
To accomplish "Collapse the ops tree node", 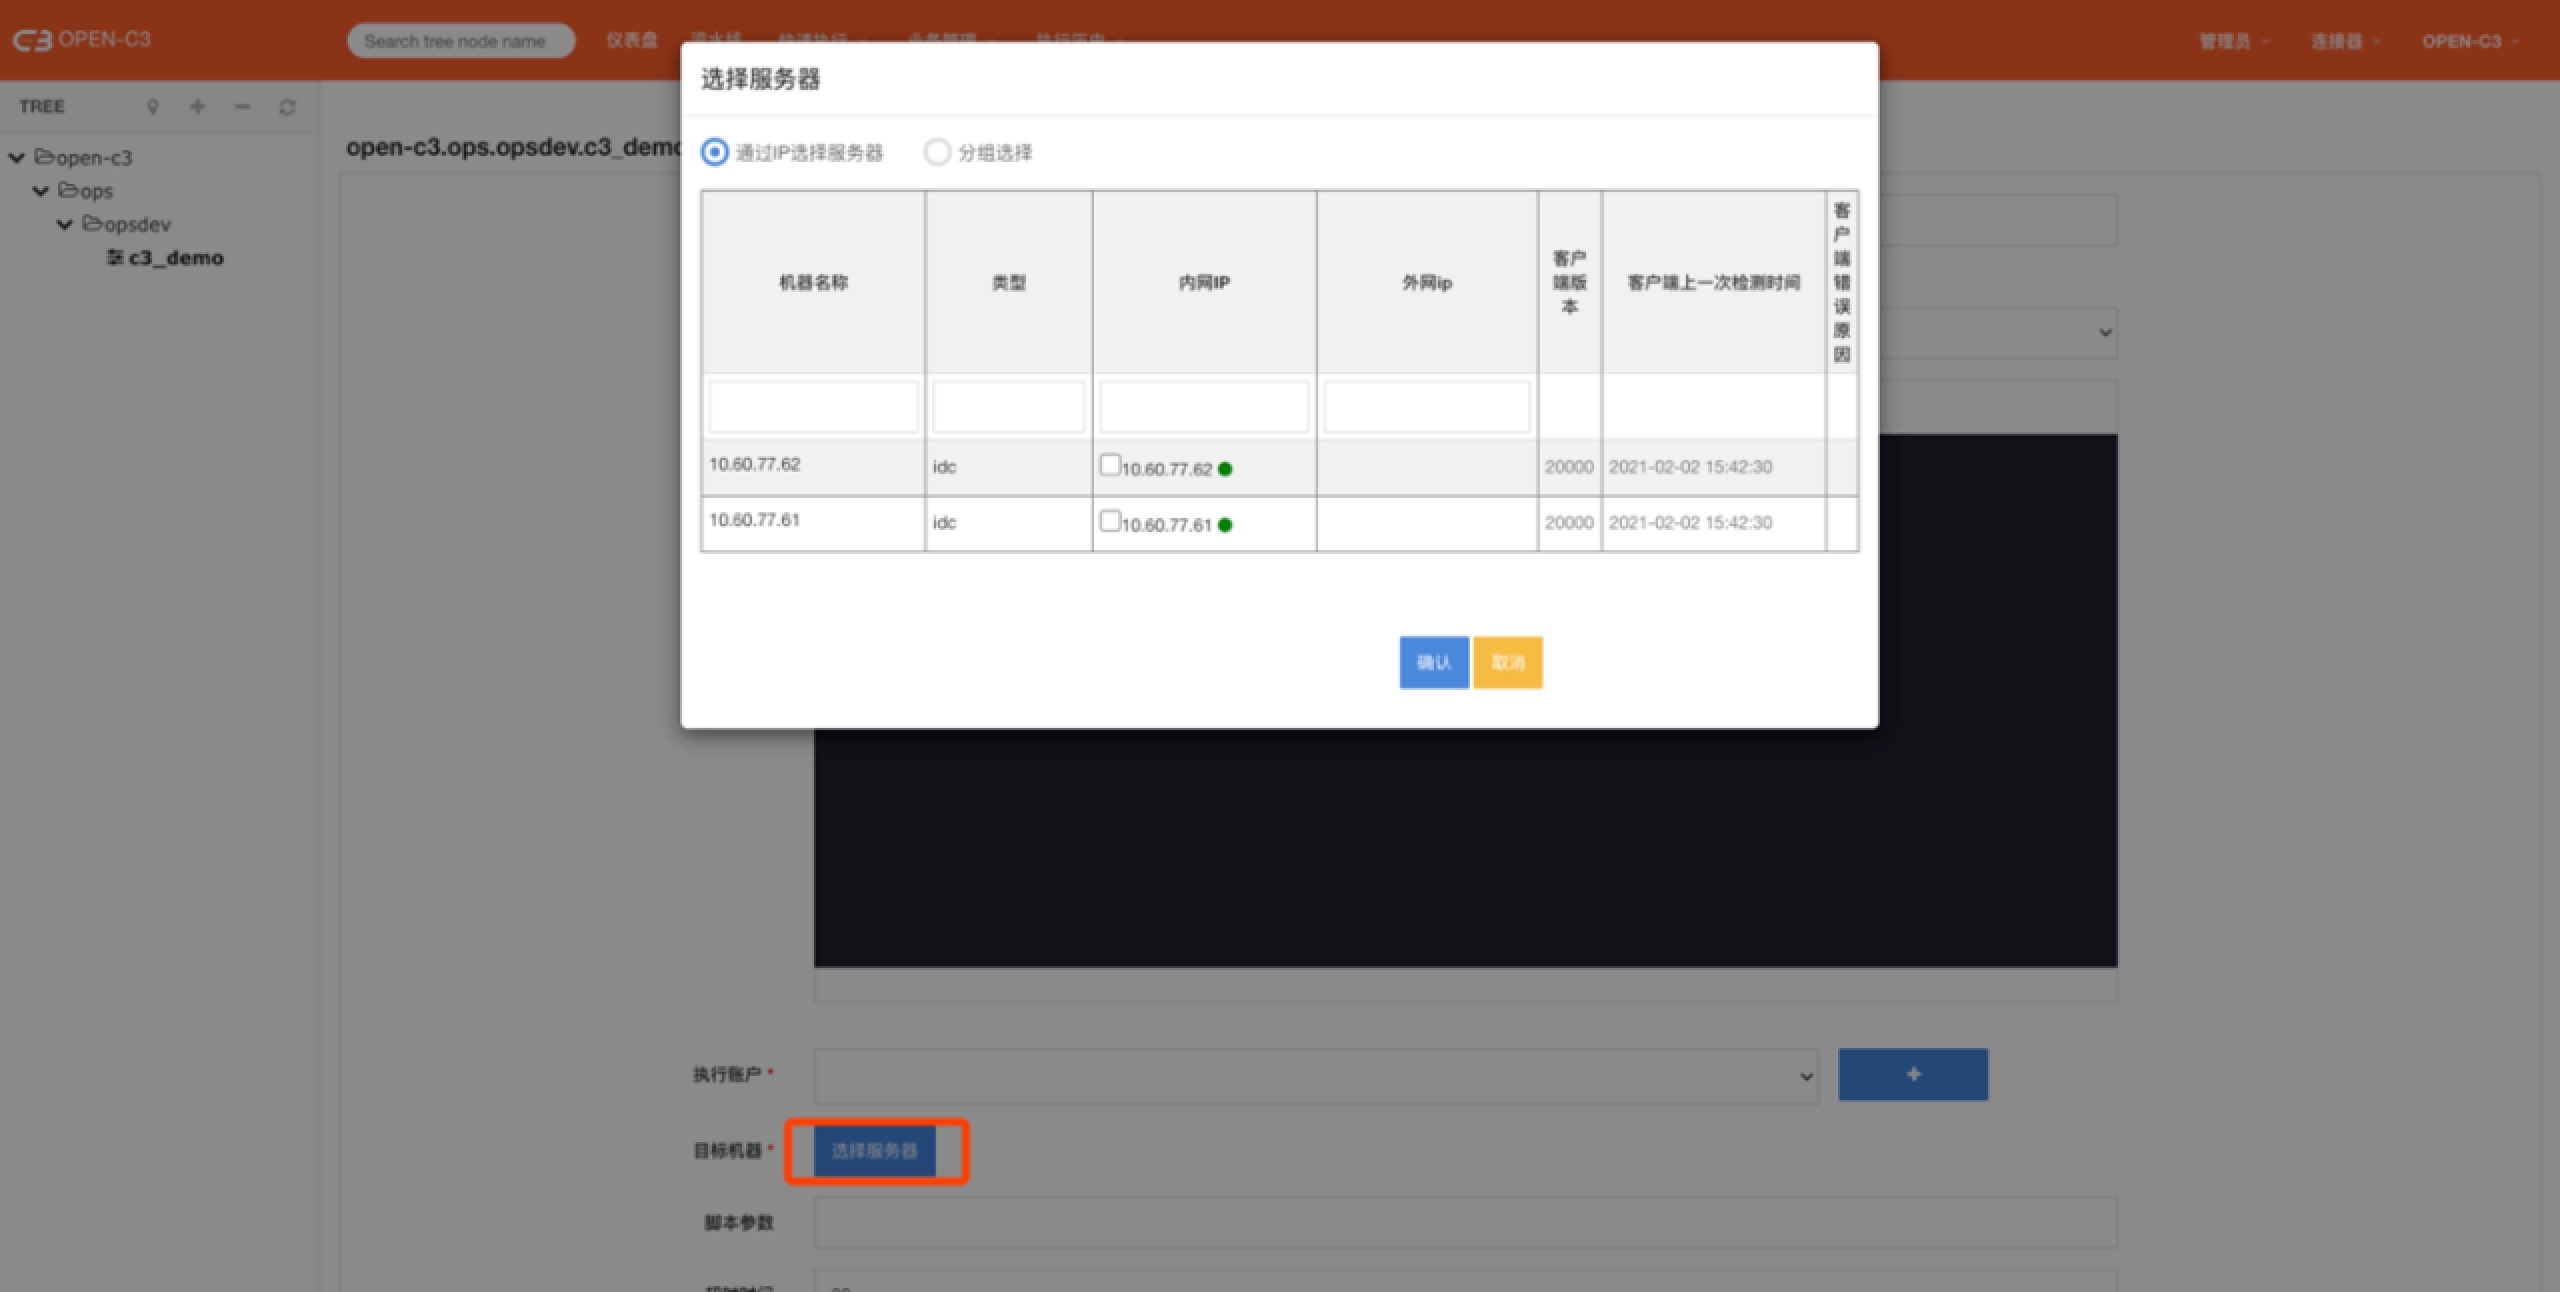I will tap(41, 191).
